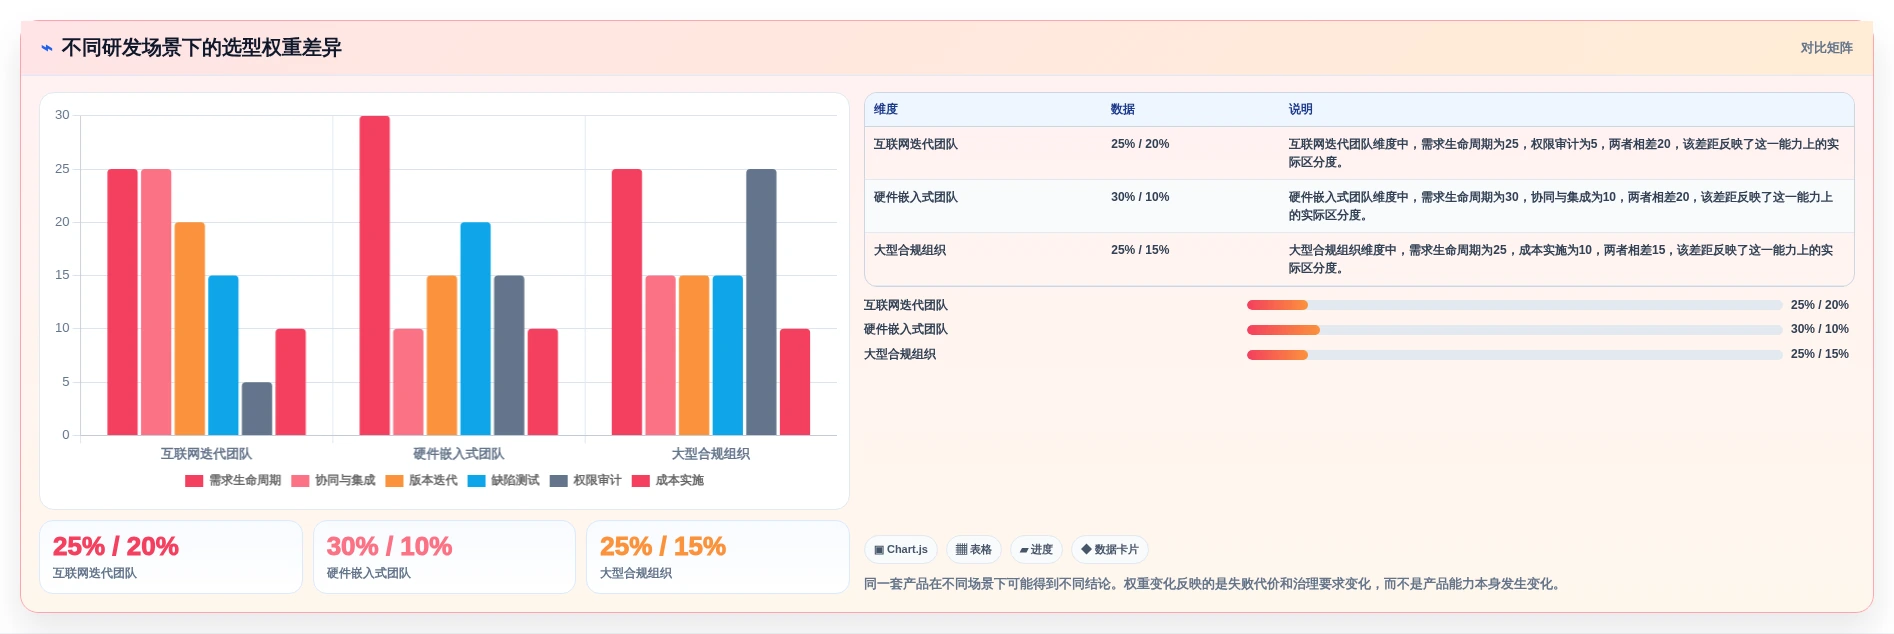Click the 对比矩阵 label

point(1826,48)
